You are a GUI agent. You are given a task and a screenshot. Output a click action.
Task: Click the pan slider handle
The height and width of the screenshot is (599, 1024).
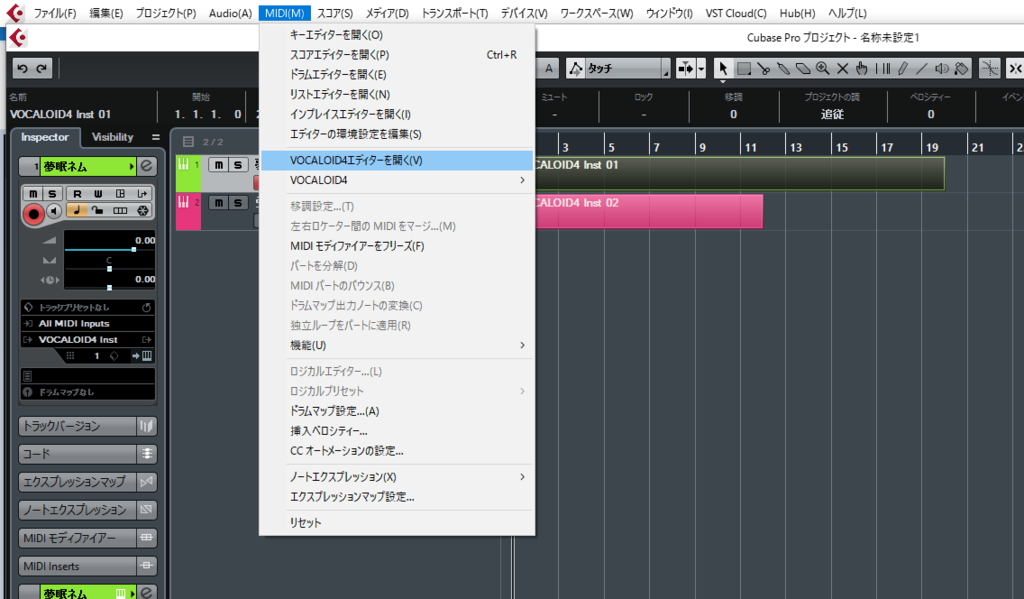pos(109,268)
